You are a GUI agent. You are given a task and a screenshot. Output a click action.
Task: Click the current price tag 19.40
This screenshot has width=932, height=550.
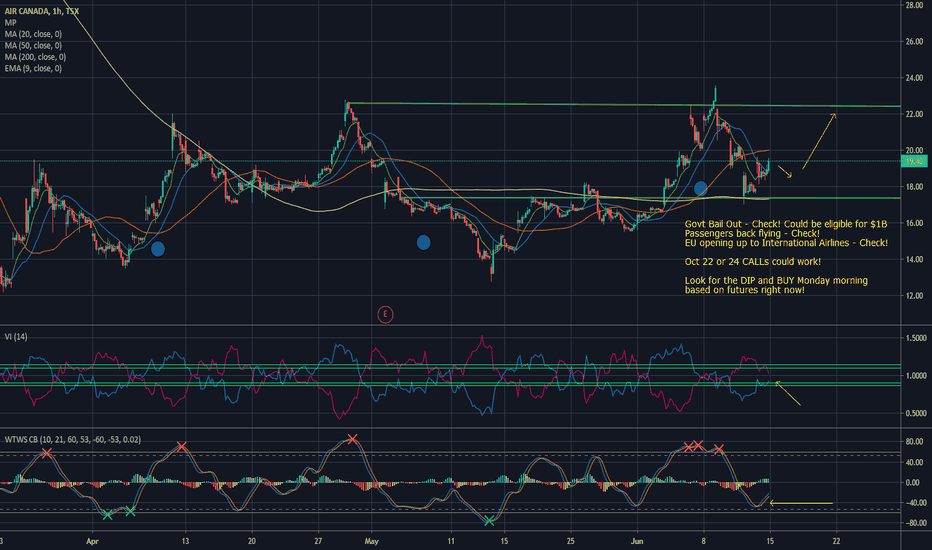coord(914,161)
